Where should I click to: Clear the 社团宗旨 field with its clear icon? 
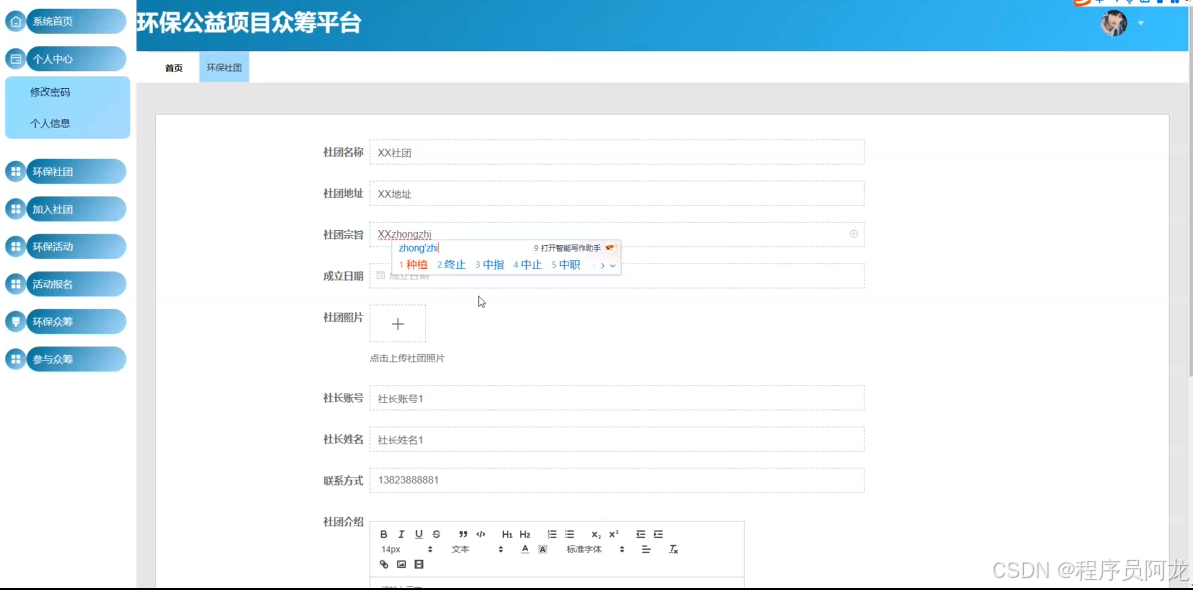[x=854, y=234]
